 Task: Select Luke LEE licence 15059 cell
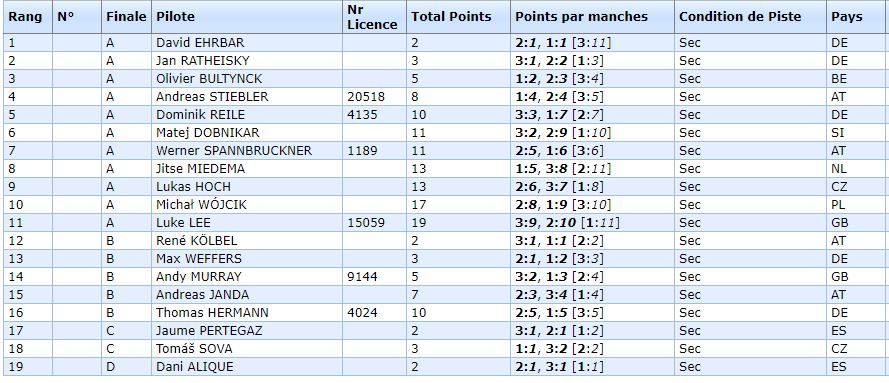(366, 223)
